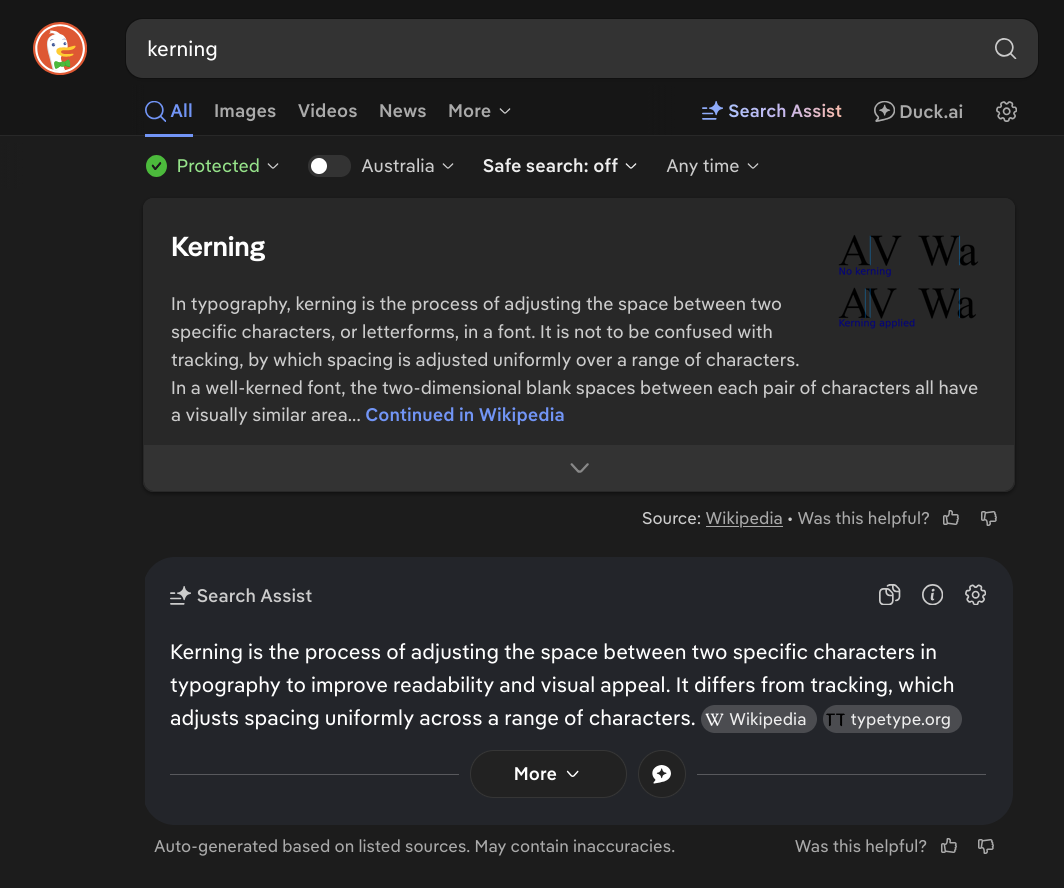This screenshot has width=1064, height=888.
Task: Click the Auto-generated disclaimer text
Action: point(415,846)
